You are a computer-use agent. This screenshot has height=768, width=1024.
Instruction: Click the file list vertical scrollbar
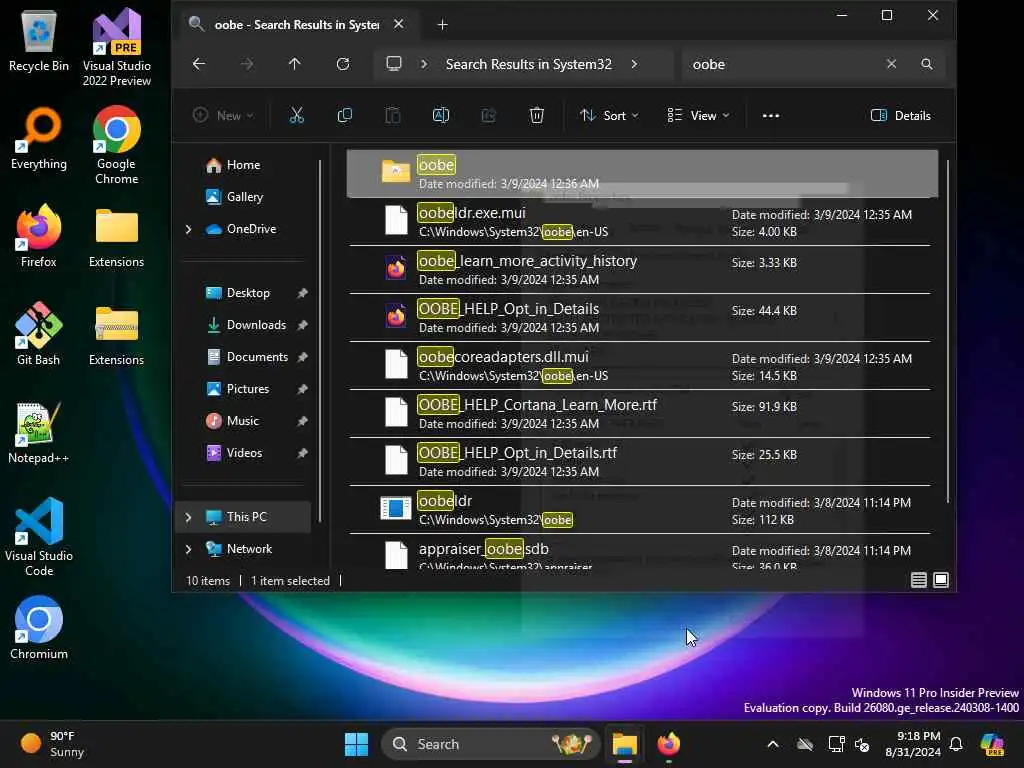coord(948,332)
